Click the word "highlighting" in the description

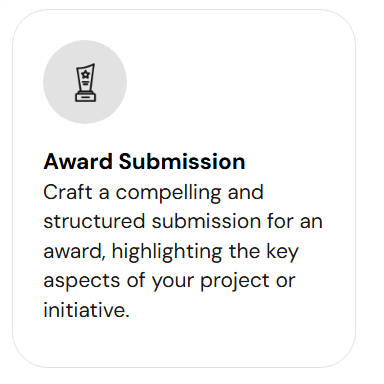(x=167, y=252)
